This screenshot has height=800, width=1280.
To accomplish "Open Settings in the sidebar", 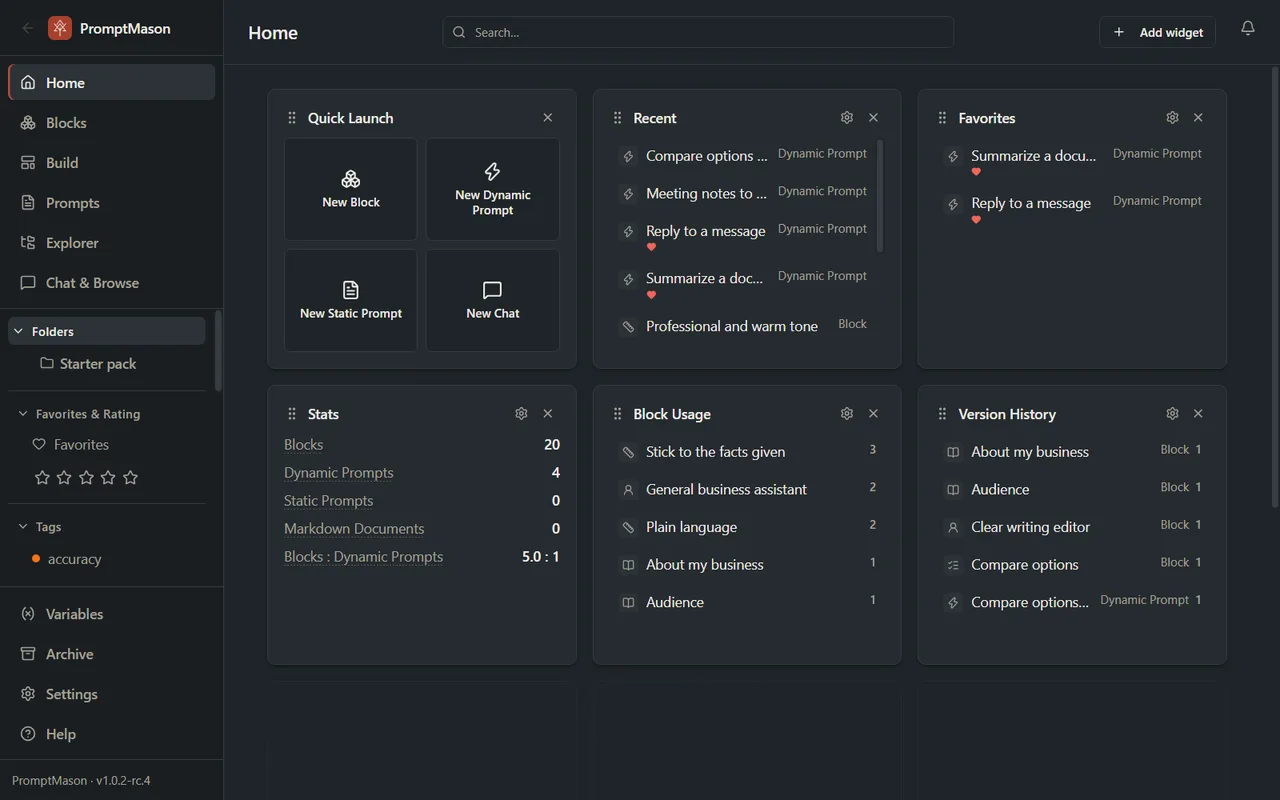I will (x=111, y=694).
